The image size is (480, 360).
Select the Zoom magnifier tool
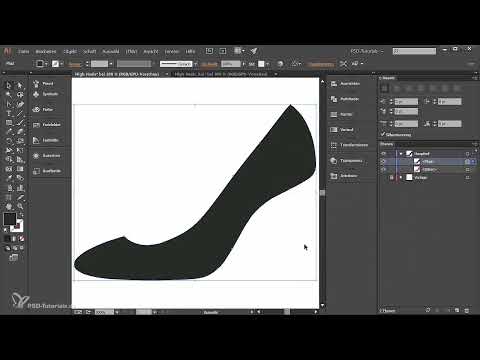tap(20, 207)
